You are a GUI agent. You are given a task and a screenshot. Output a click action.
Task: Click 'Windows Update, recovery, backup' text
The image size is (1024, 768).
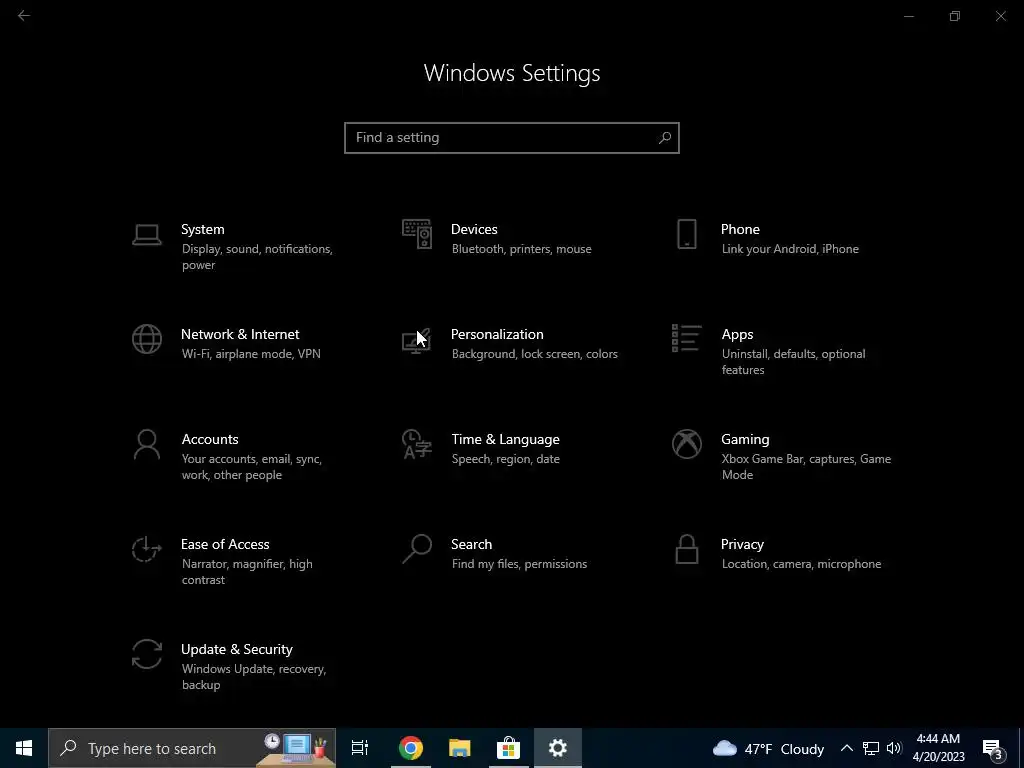[253, 677]
